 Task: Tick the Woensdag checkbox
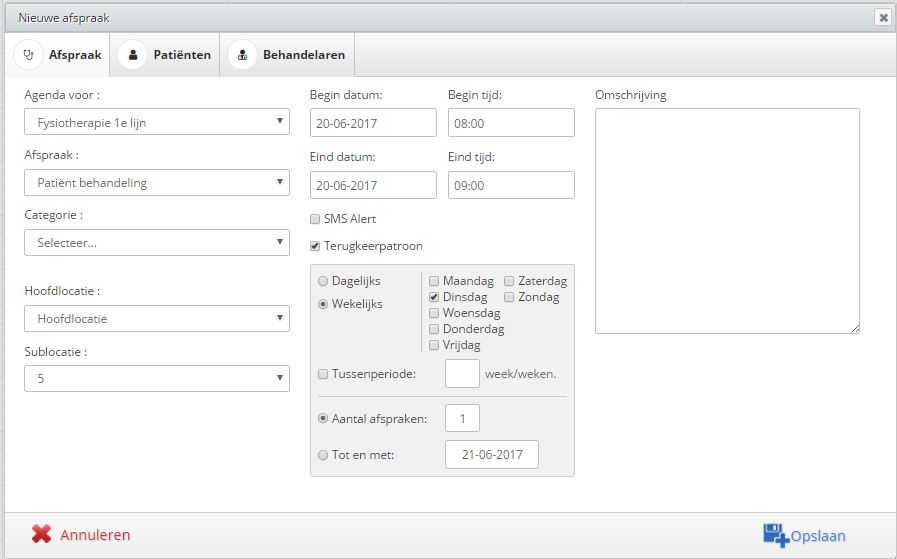click(x=434, y=313)
